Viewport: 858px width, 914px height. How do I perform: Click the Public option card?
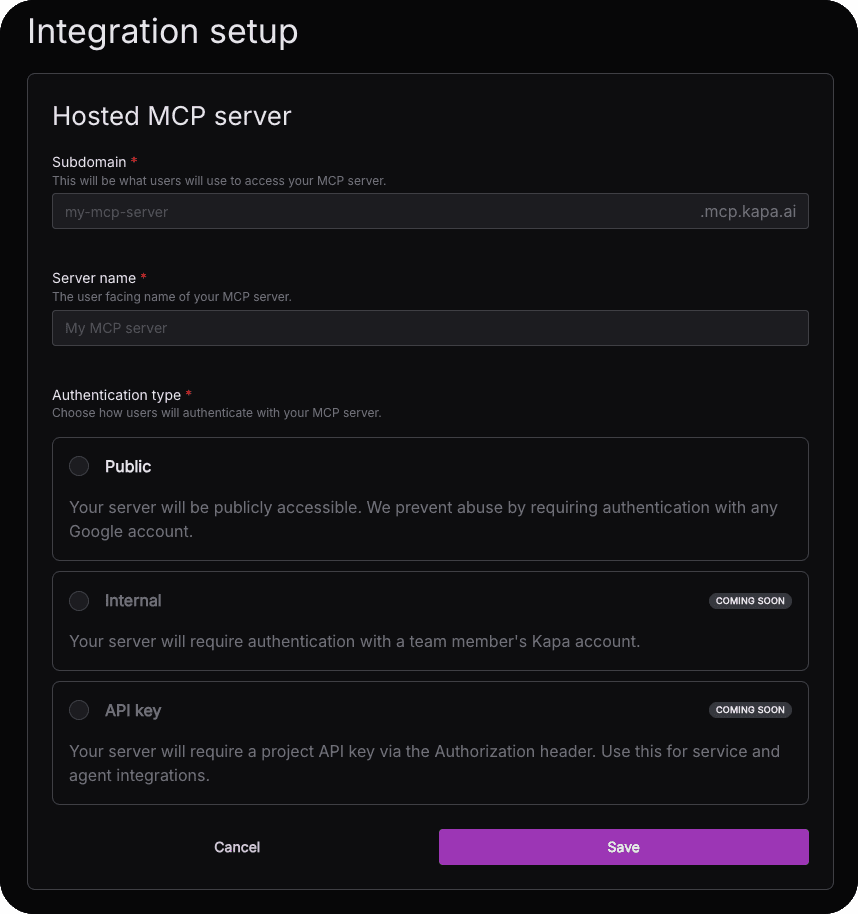[x=430, y=498]
